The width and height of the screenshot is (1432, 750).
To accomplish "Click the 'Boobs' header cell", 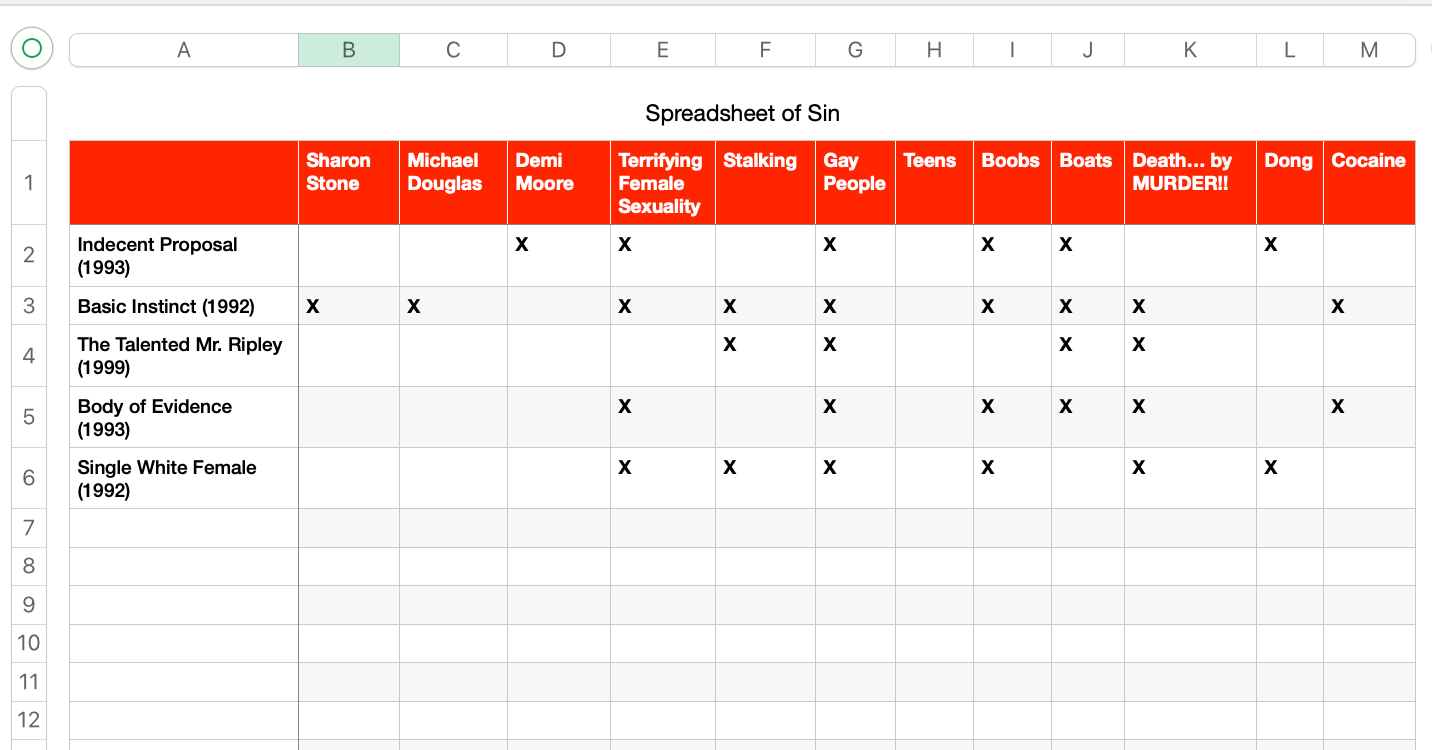I will coord(1012,182).
